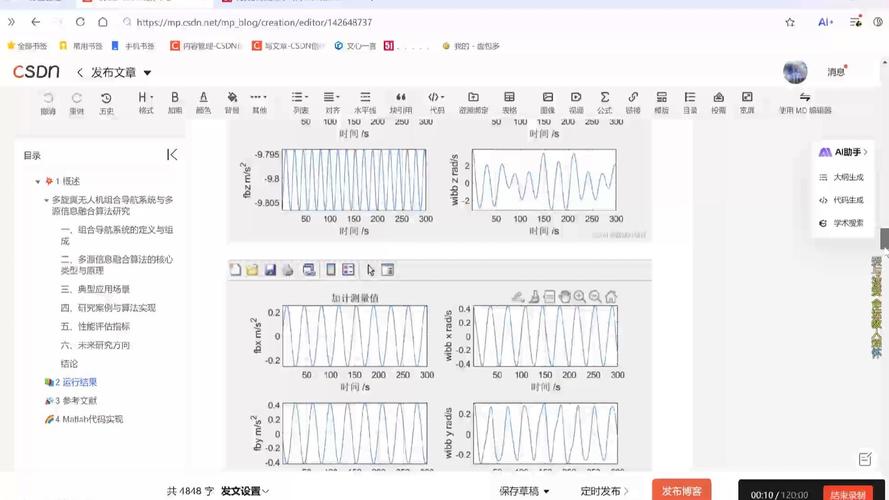Image resolution: width=889 pixels, height=500 pixels.
Task: Open the template (模板) icon
Action: click(x=662, y=103)
